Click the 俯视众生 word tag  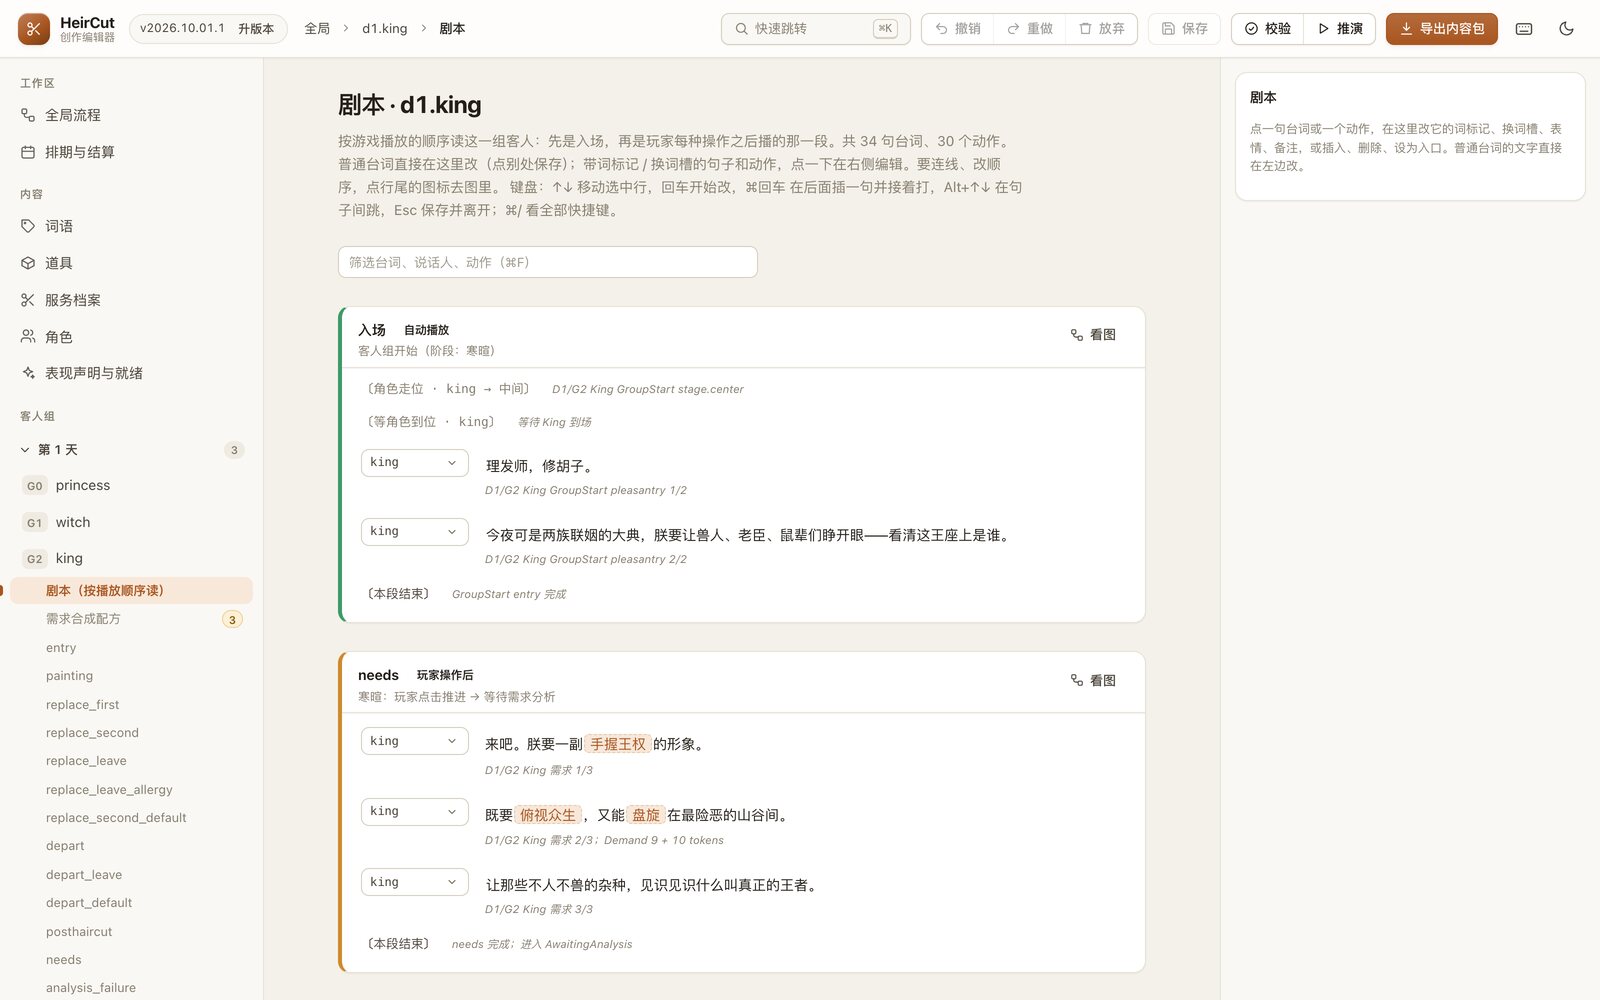[548, 815]
